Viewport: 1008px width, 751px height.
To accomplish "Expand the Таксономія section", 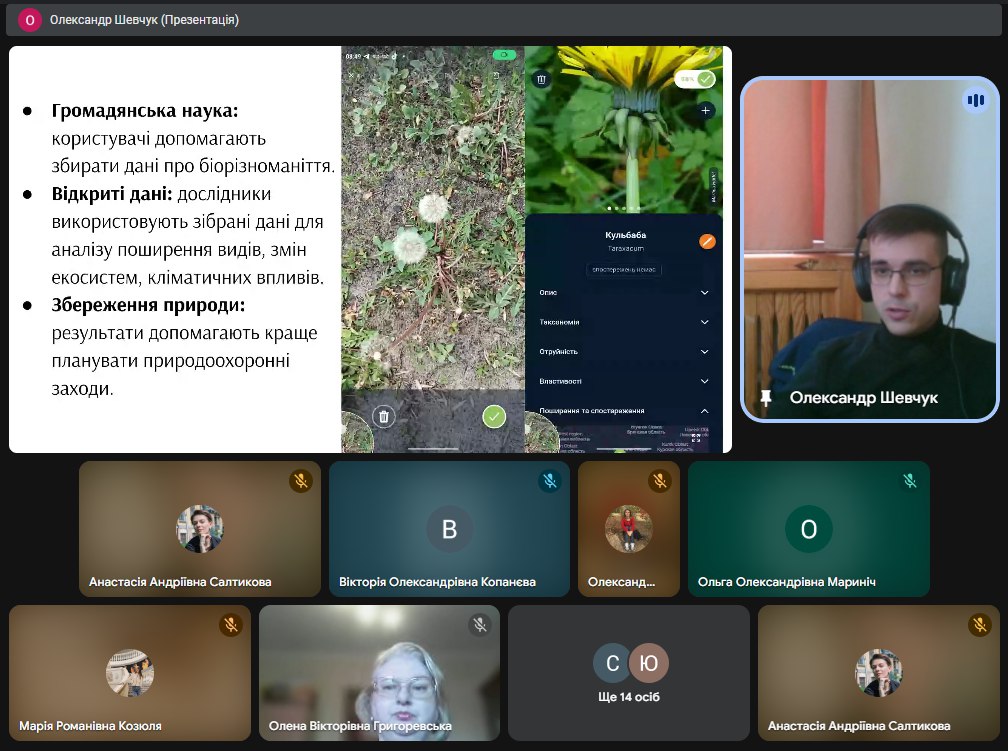I will (704, 322).
